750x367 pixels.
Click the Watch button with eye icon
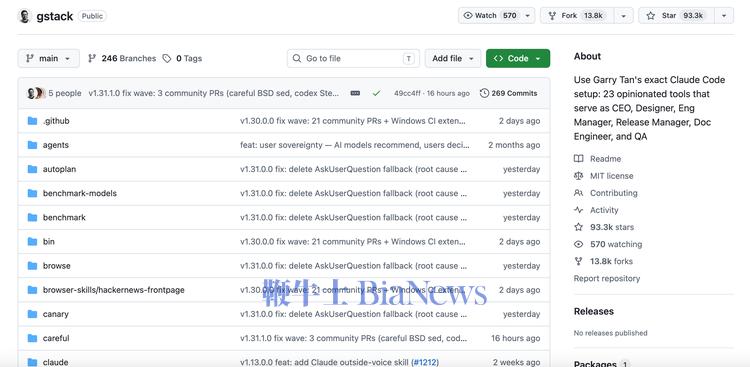coord(490,16)
